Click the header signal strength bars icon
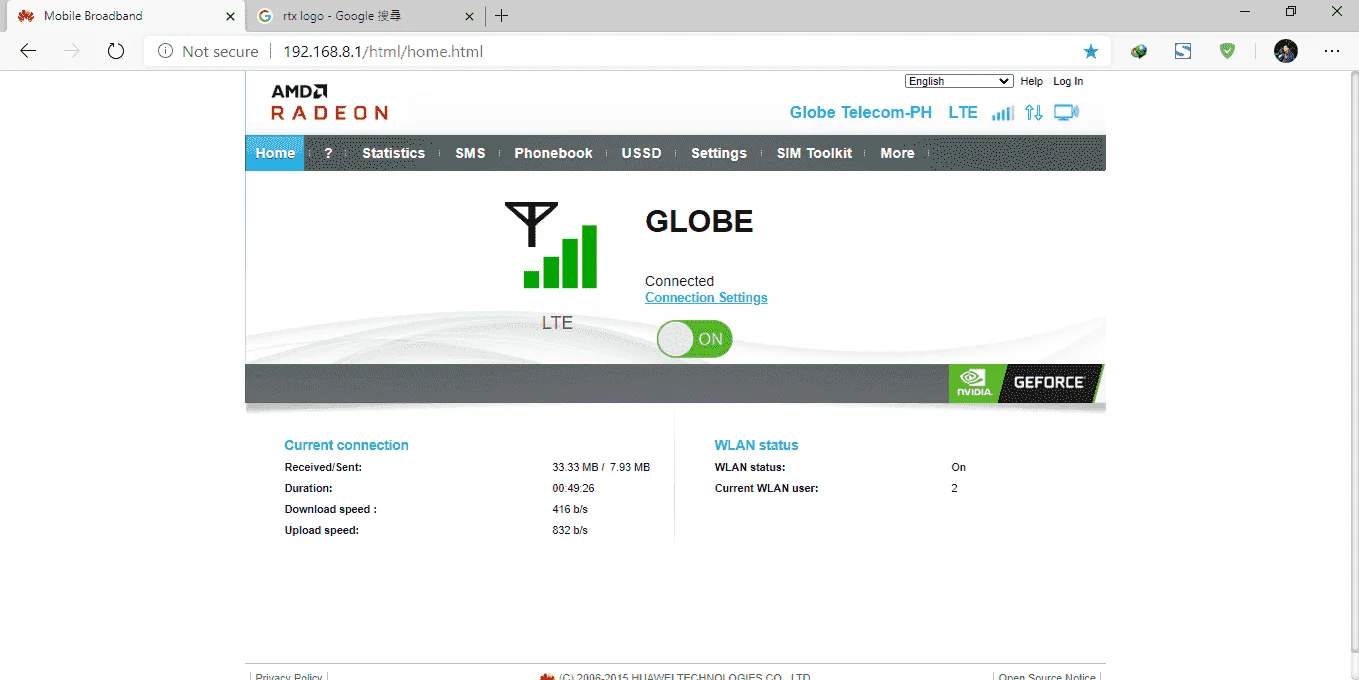 click(1002, 113)
